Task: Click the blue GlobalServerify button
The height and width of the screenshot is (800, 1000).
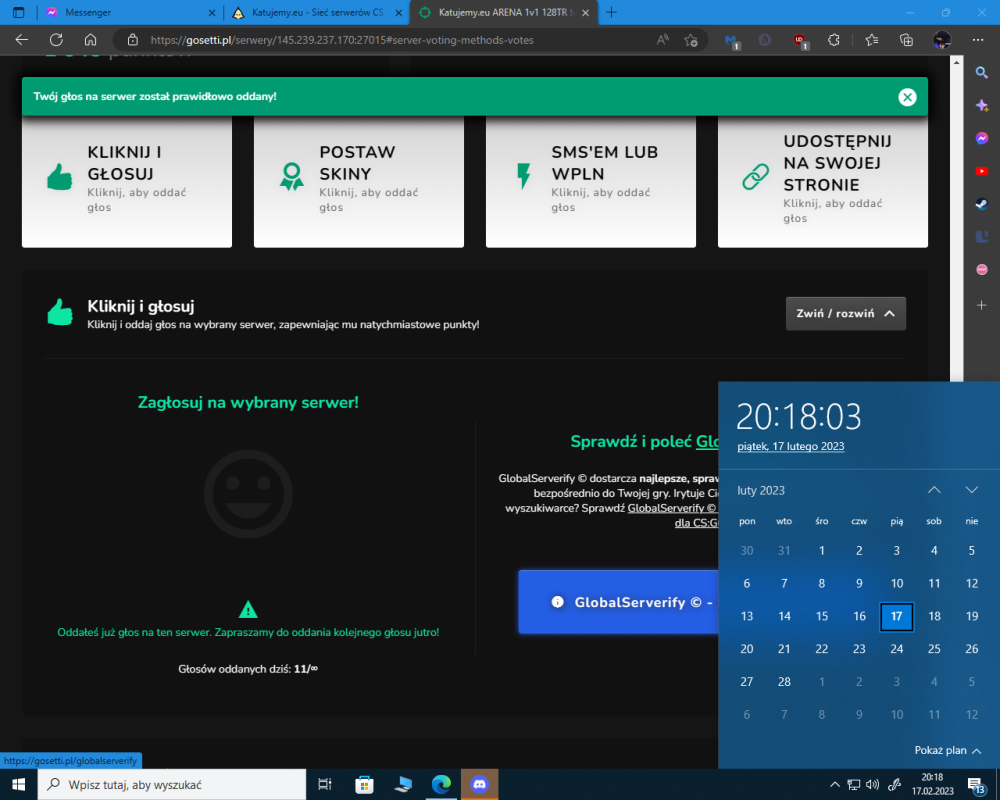Action: 619,602
